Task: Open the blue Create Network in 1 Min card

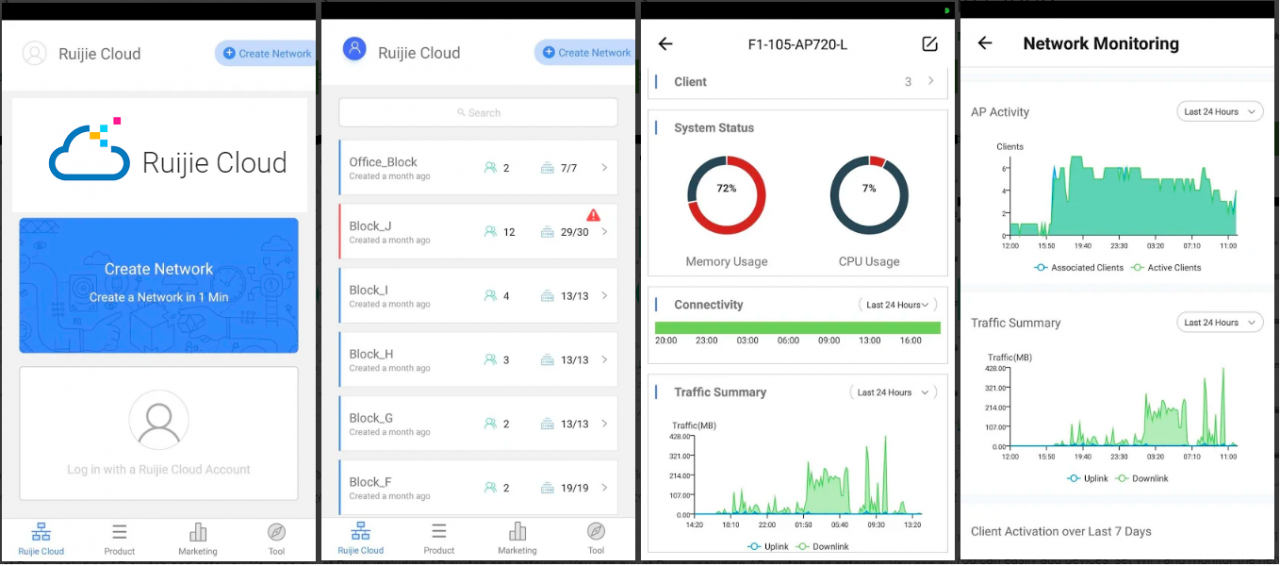Action: tap(158, 286)
